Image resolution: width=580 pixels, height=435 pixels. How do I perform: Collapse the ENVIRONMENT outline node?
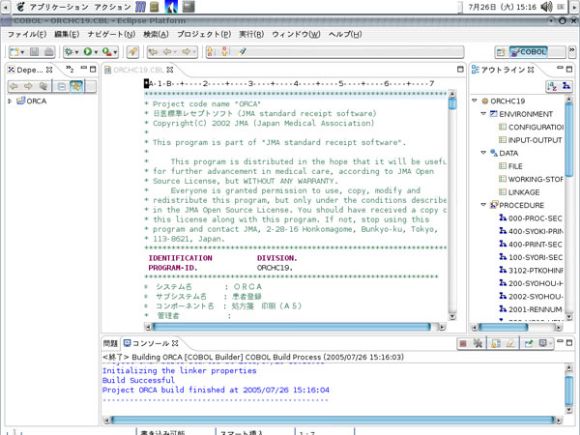(483, 114)
